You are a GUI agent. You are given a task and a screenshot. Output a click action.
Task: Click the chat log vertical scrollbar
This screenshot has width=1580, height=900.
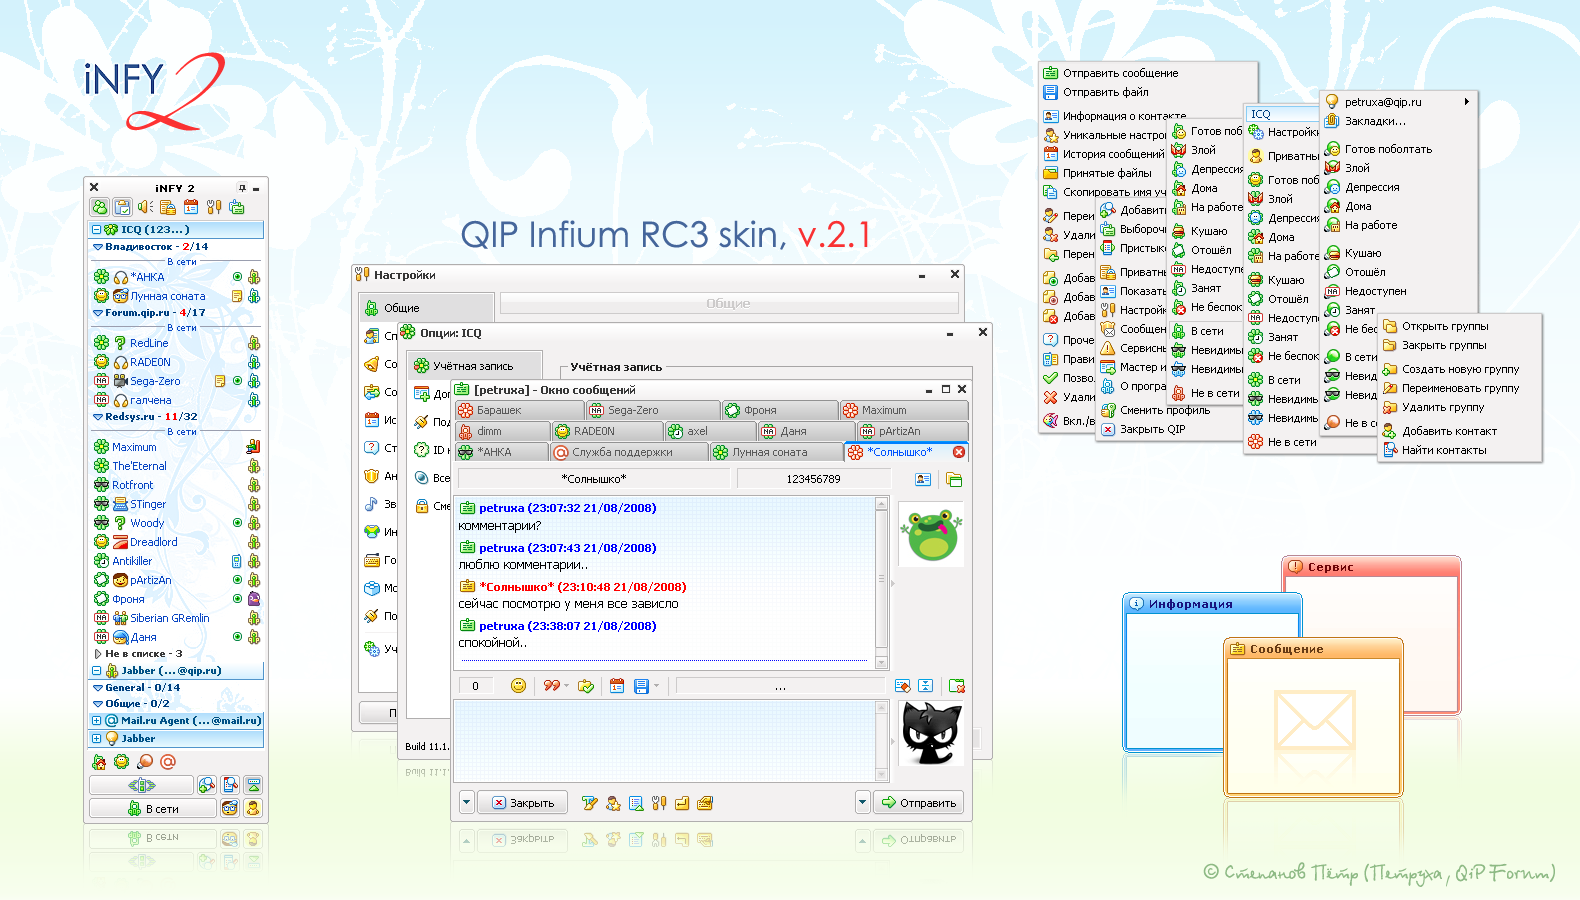(881, 583)
